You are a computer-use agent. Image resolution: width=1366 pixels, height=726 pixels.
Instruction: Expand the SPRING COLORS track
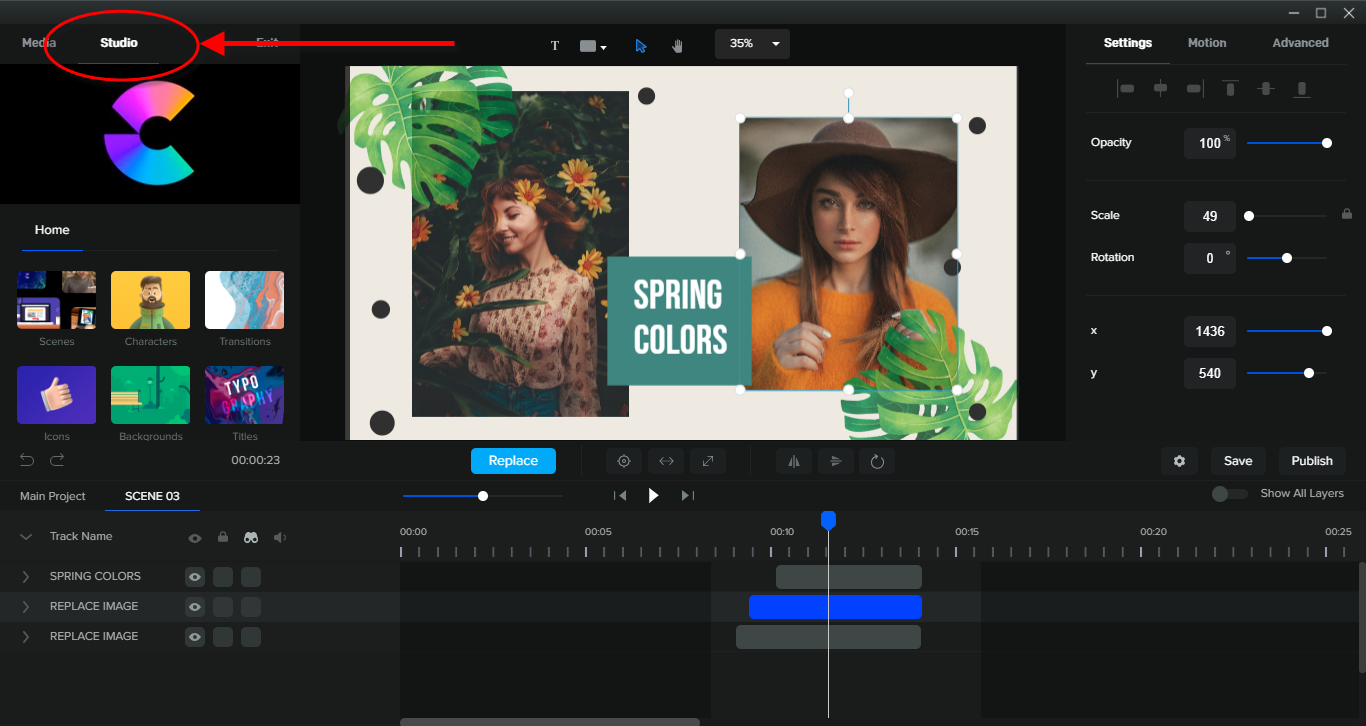(26, 577)
